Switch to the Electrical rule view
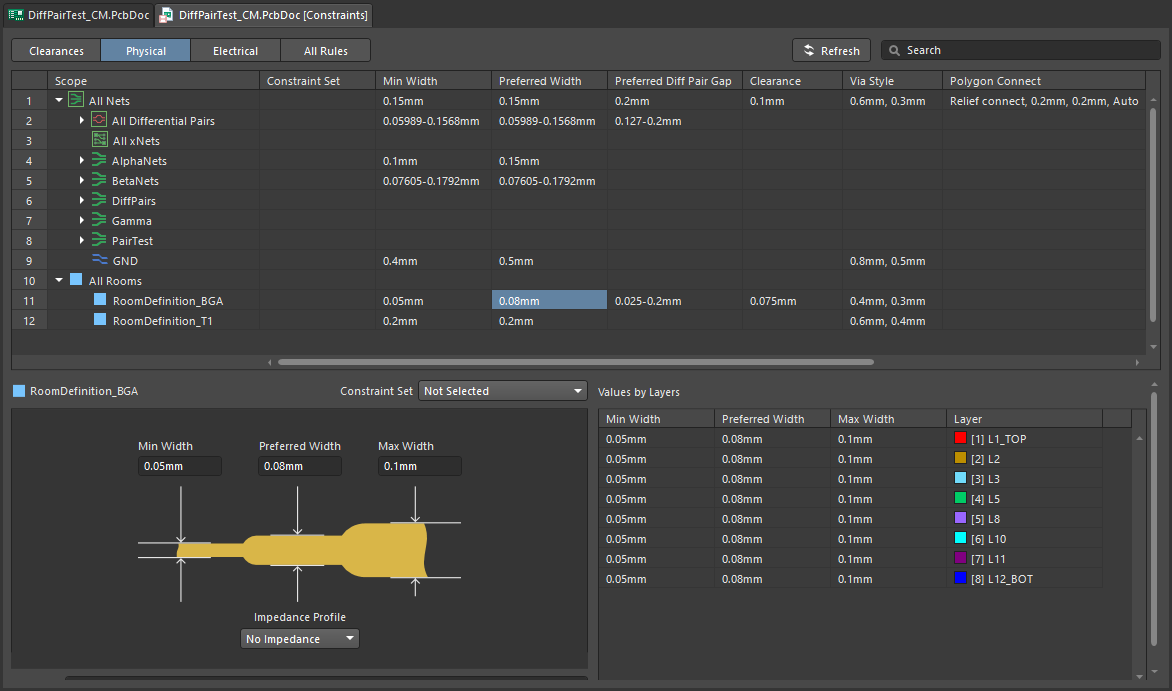The height and width of the screenshot is (691, 1172). point(235,51)
